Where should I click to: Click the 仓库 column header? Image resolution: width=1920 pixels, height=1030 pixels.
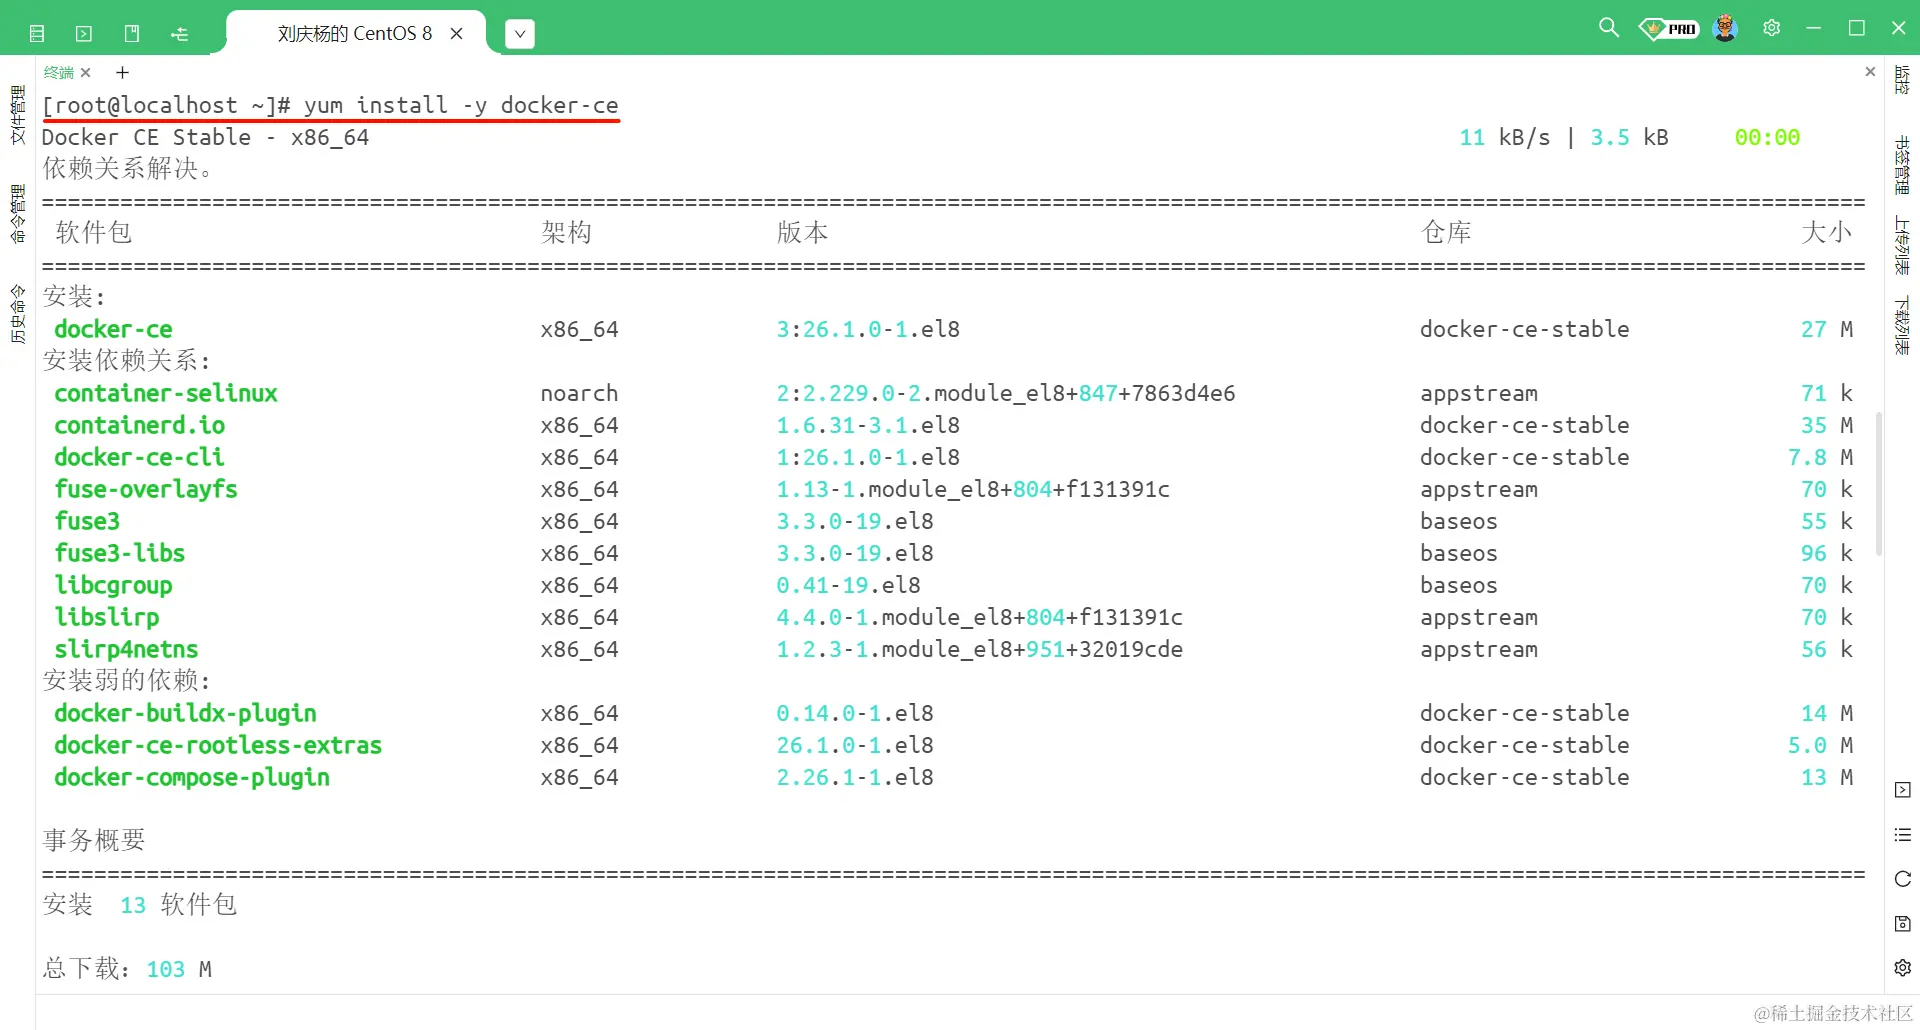pos(1446,232)
